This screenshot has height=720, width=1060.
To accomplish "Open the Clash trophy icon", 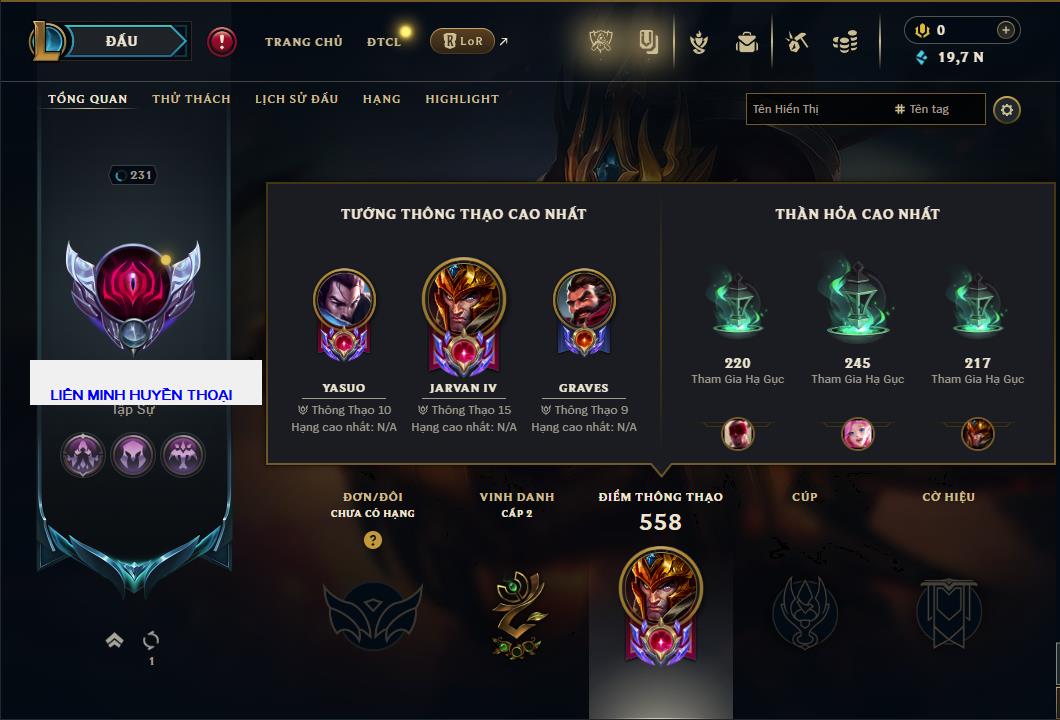I will point(600,42).
